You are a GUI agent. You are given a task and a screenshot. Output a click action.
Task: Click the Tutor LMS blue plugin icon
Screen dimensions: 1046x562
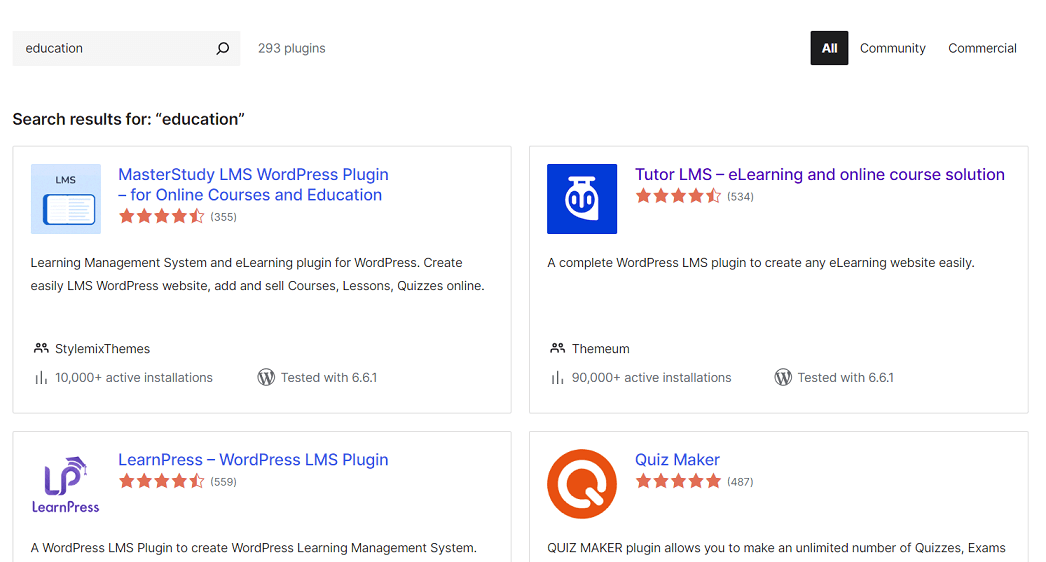pos(582,199)
